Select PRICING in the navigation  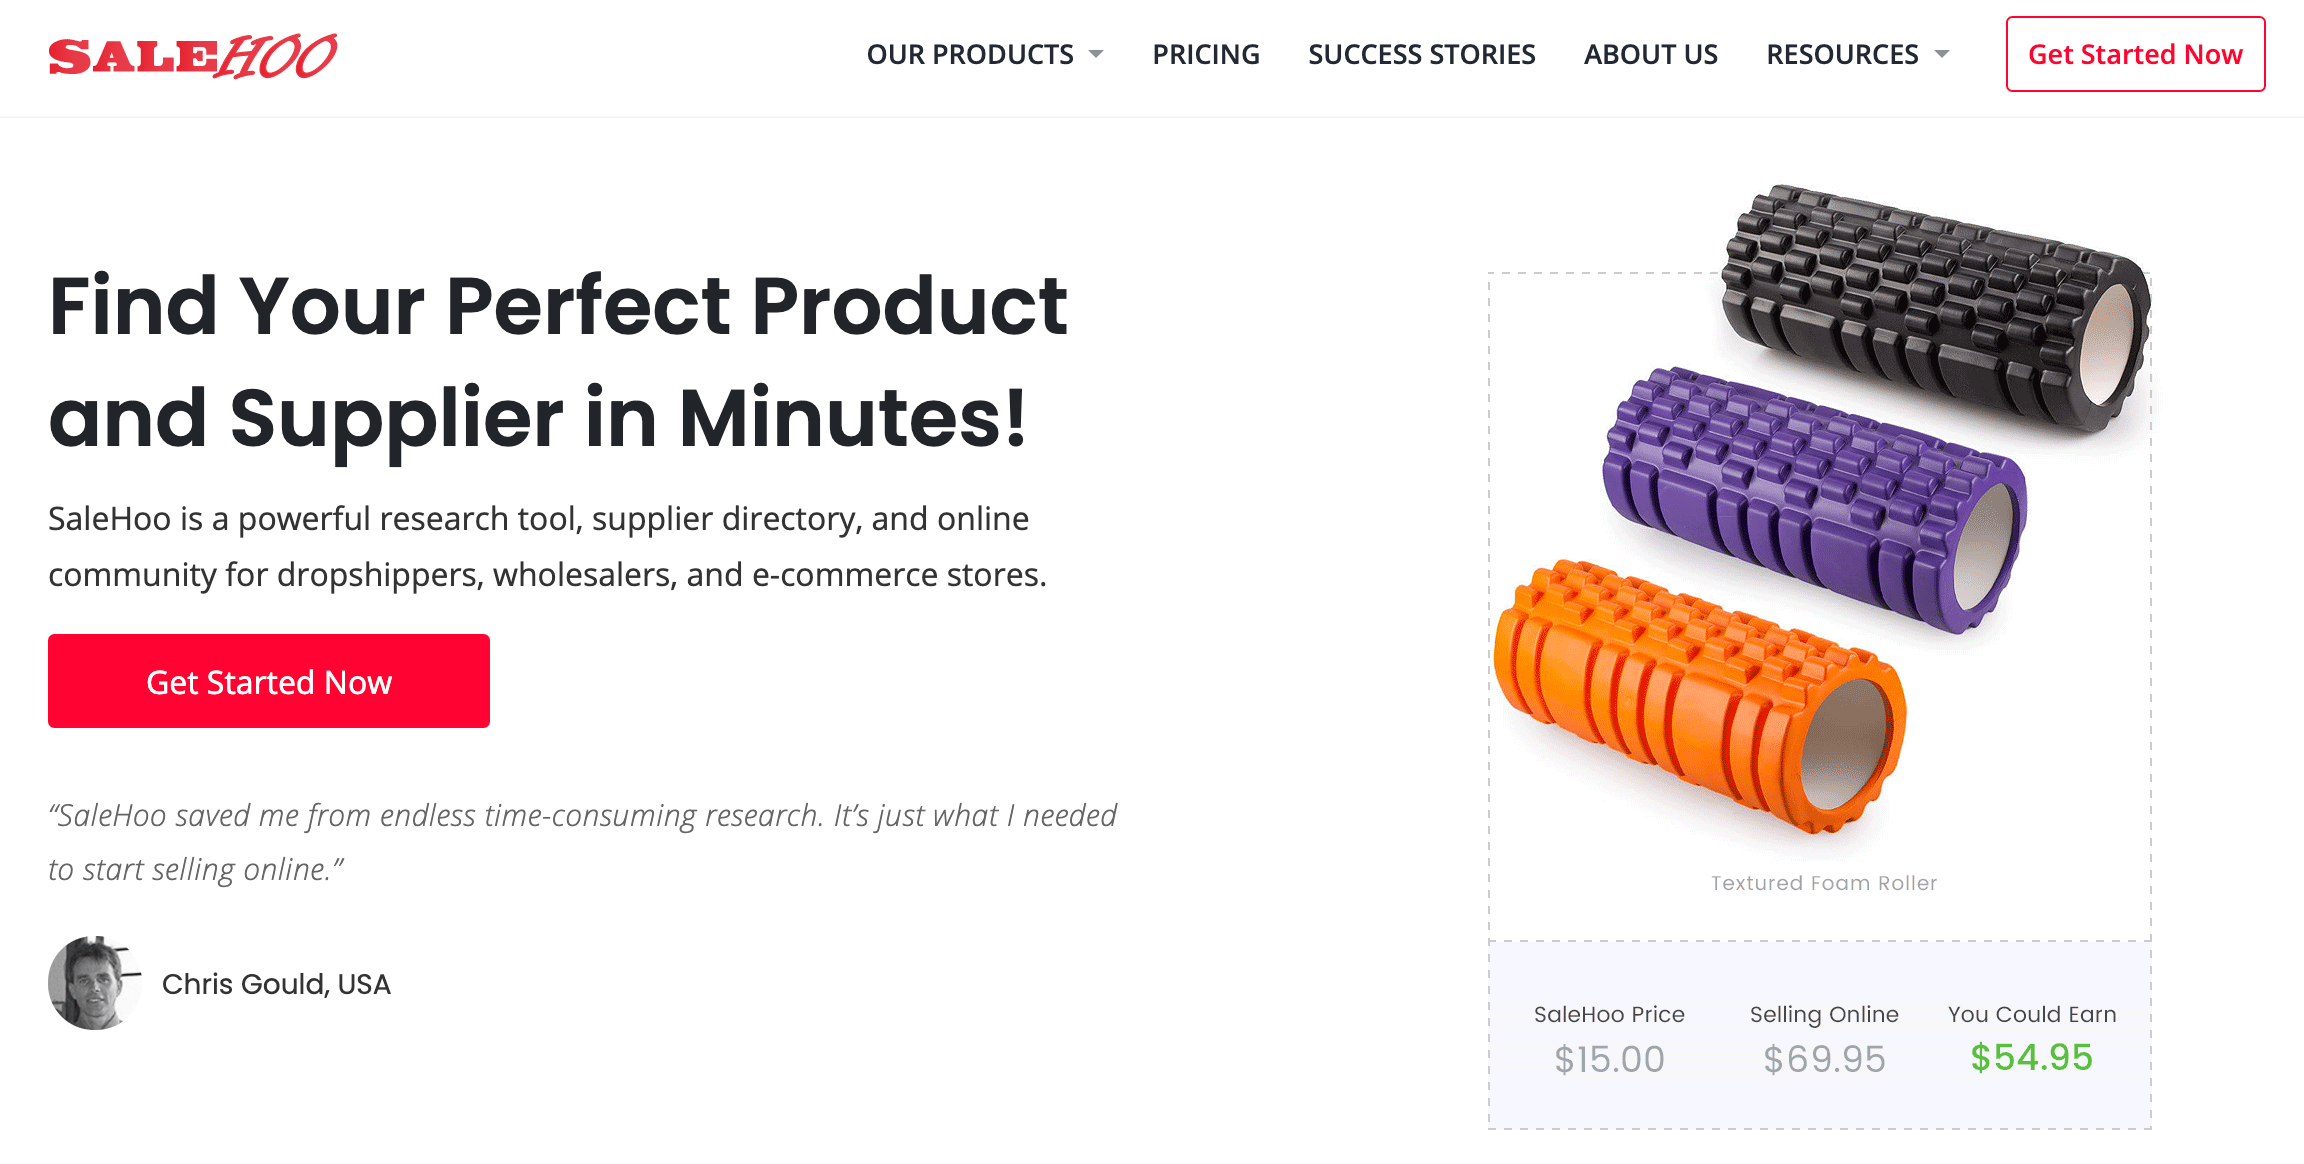coord(1206,55)
